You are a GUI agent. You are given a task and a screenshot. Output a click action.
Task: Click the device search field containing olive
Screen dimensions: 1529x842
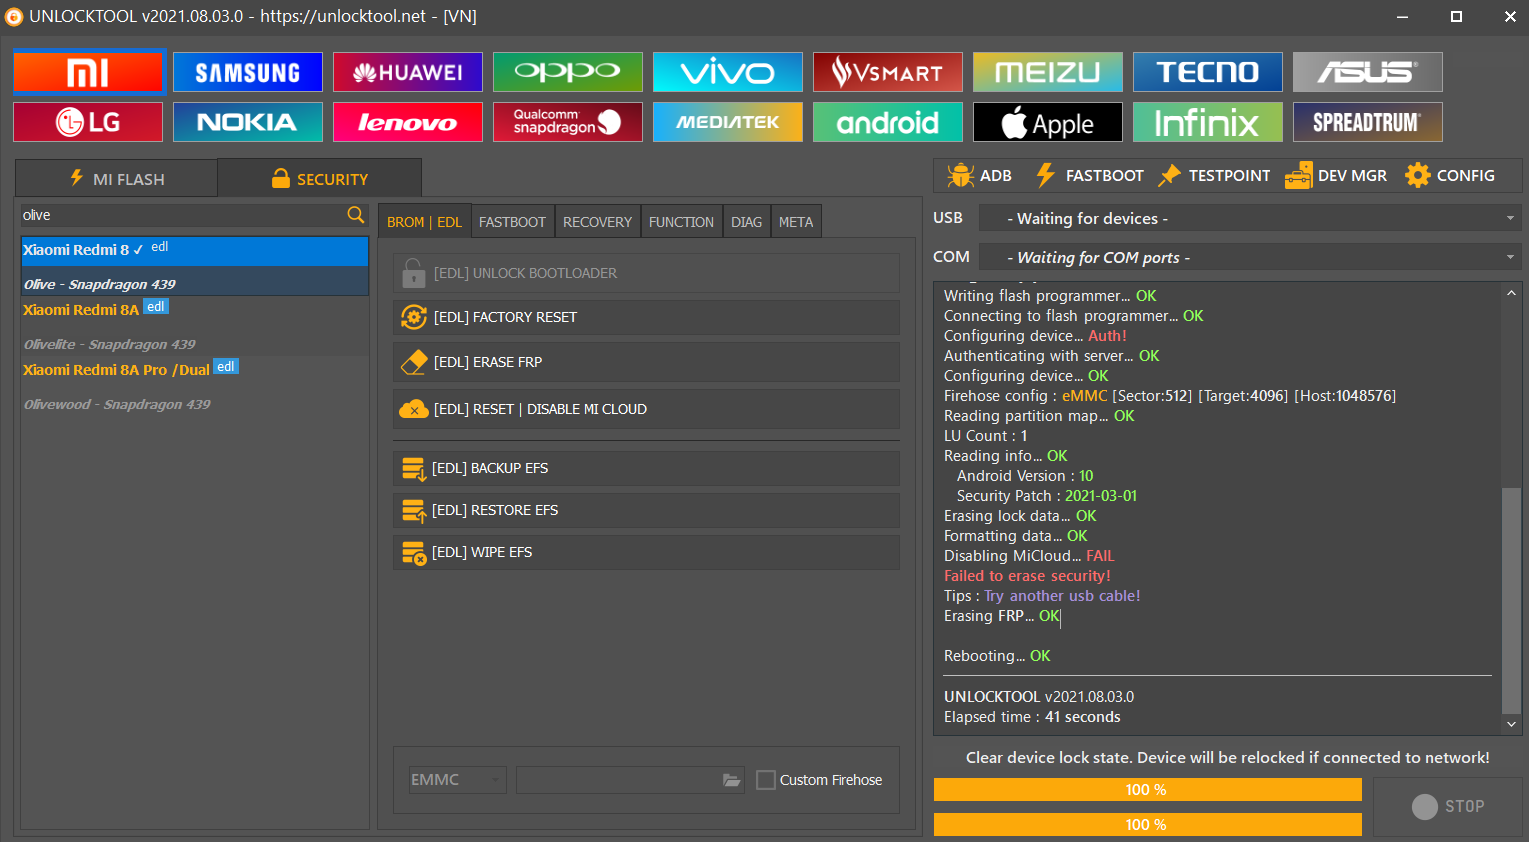point(184,215)
